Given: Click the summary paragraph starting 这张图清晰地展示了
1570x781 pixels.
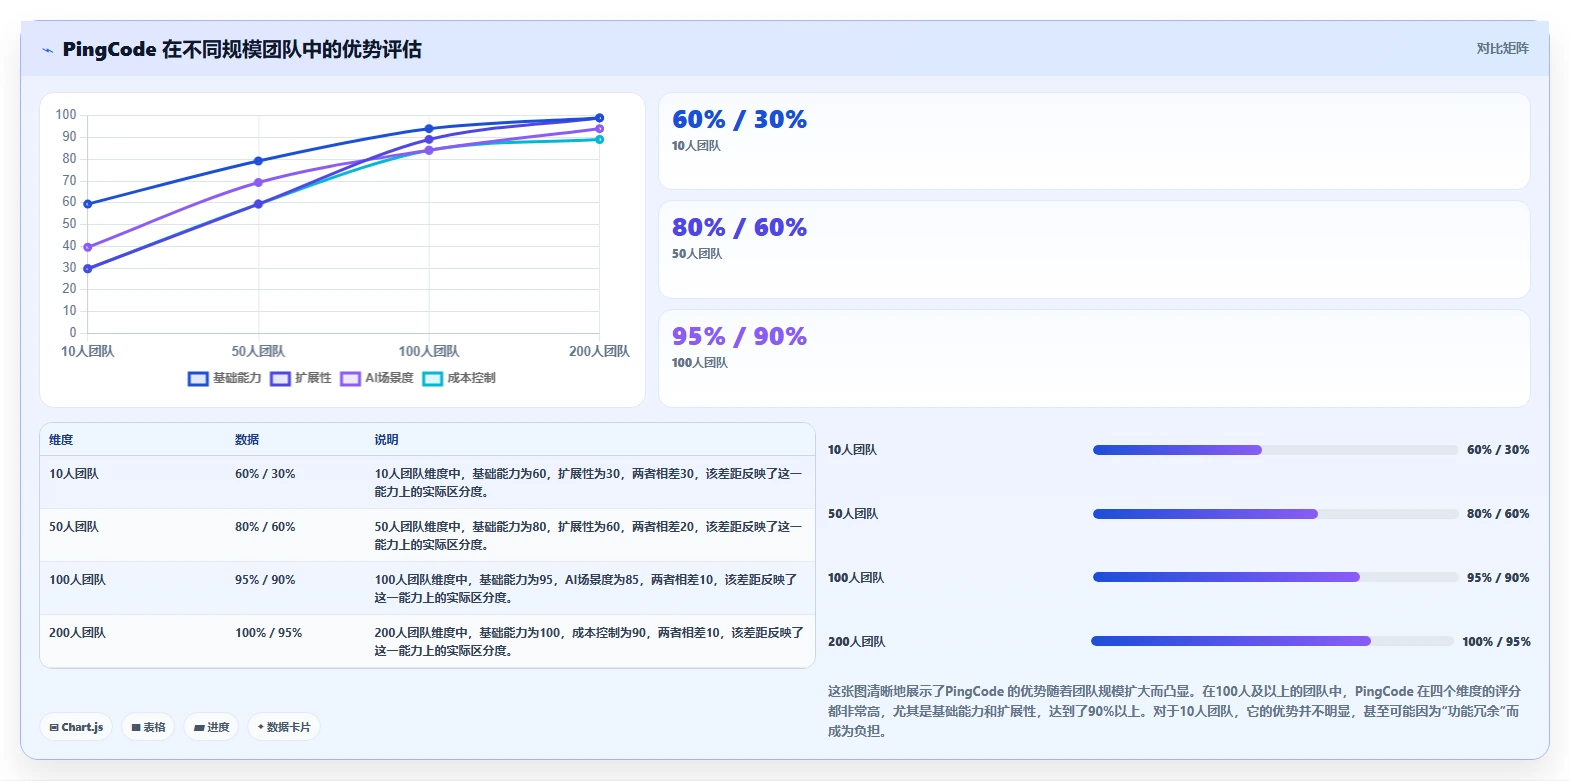Looking at the screenshot, I should click(1175, 711).
